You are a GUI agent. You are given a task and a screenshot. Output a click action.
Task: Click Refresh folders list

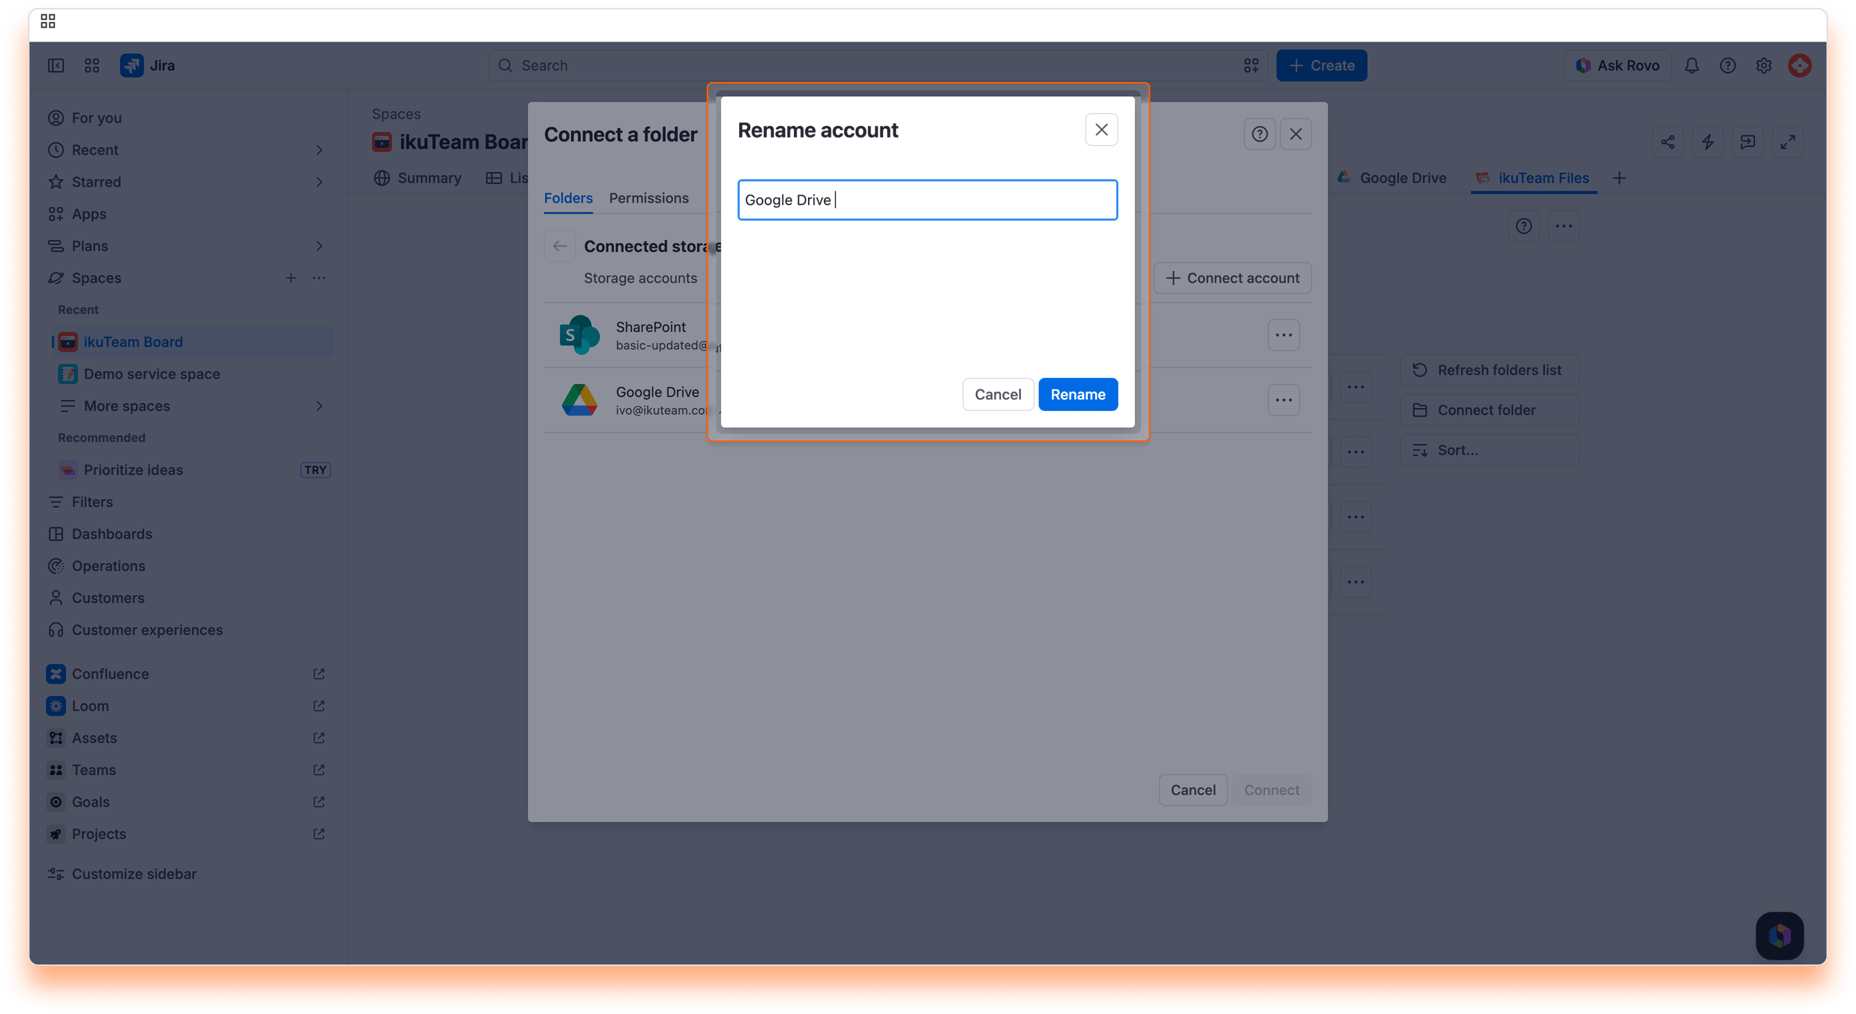click(1489, 370)
